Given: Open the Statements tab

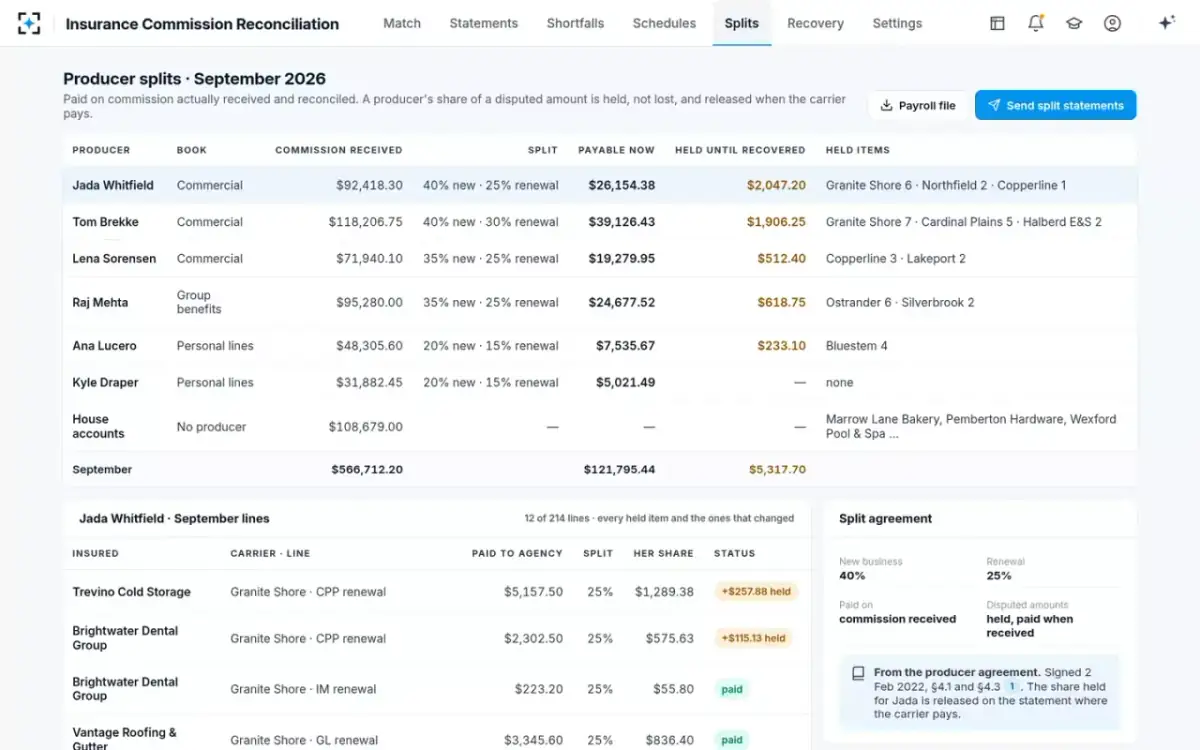Looking at the screenshot, I should click(484, 23).
